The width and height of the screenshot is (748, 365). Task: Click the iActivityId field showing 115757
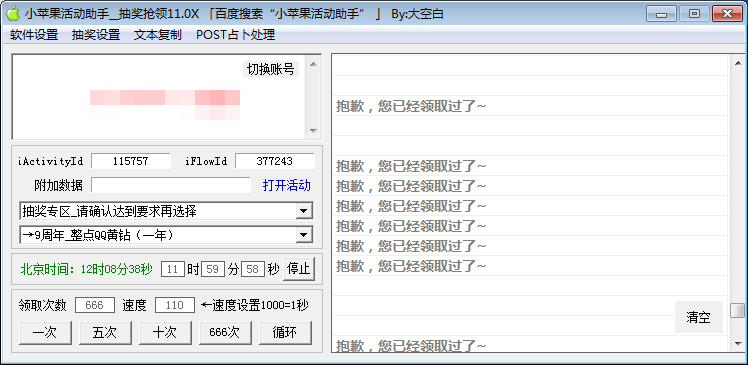click(131, 161)
